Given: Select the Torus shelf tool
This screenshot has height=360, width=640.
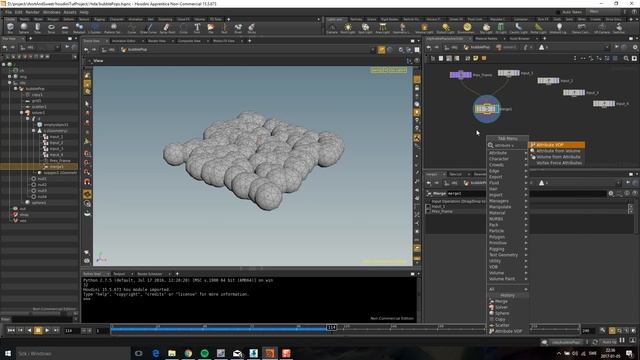Looking at the screenshot, I should 51,28.
